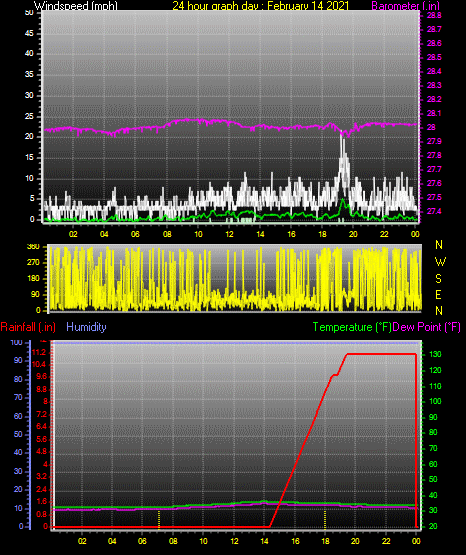Select the magenta "Dew Point (°F)" legend label
This screenshot has height=555, width=466.
tap(426, 327)
